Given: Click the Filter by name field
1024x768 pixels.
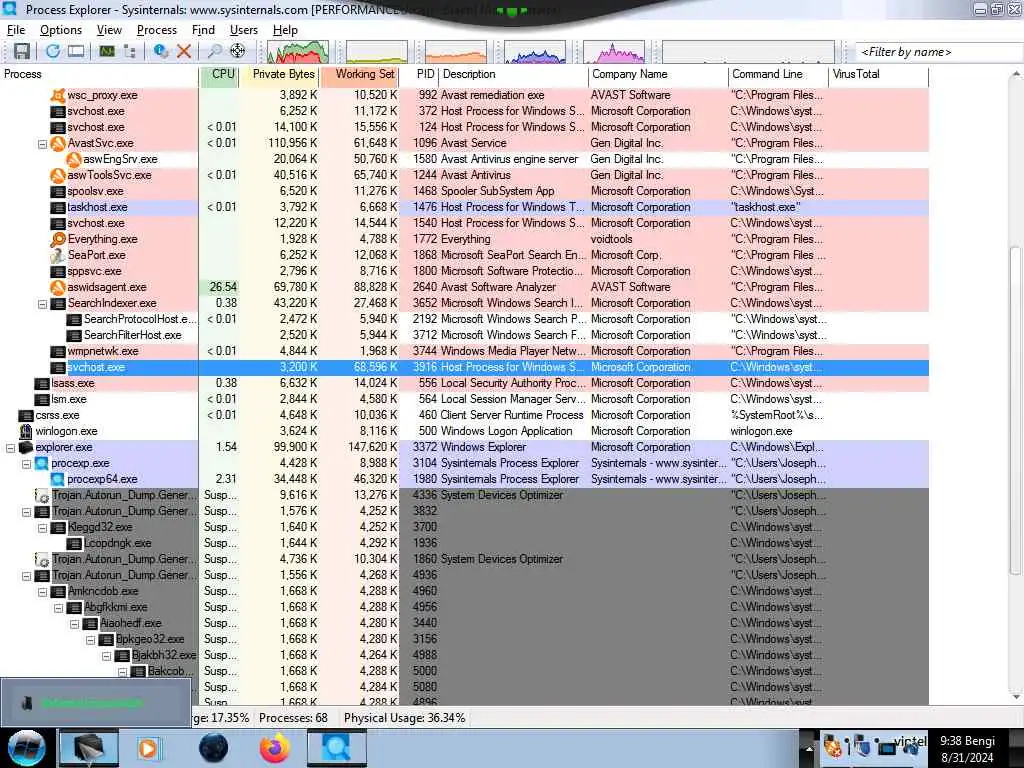Looking at the screenshot, I should (938, 52).
